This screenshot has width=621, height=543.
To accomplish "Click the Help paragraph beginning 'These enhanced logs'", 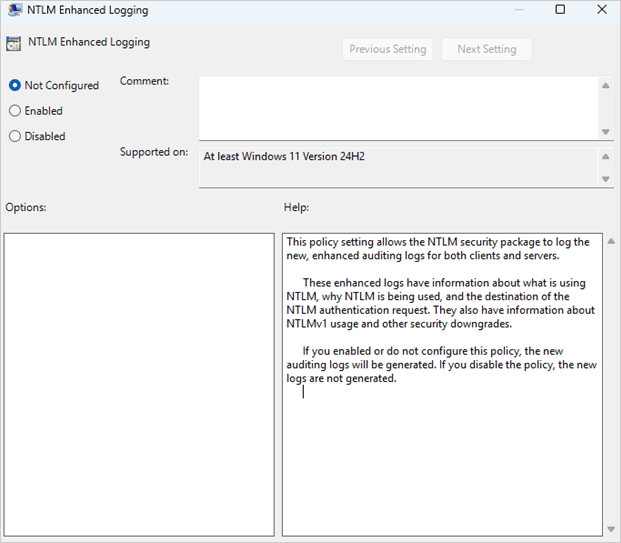I will pyautogui.click(x=440, y=303).
